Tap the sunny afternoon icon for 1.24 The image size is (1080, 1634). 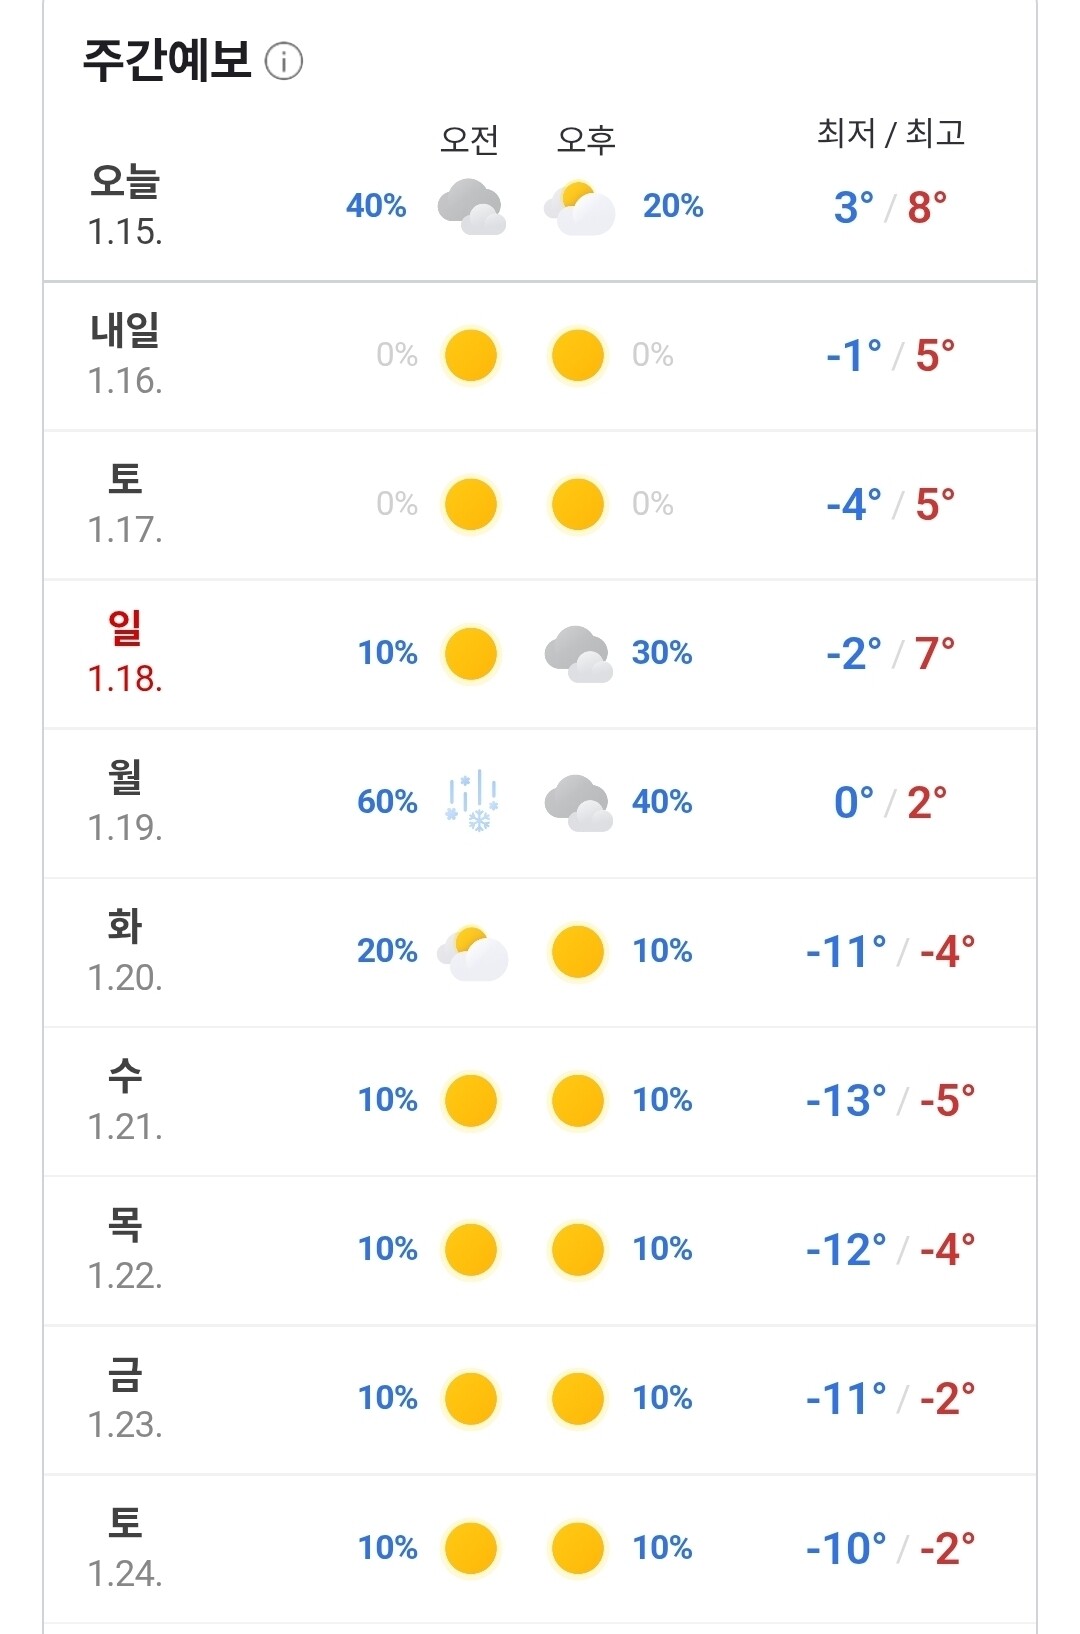[x=577, y=1548]
